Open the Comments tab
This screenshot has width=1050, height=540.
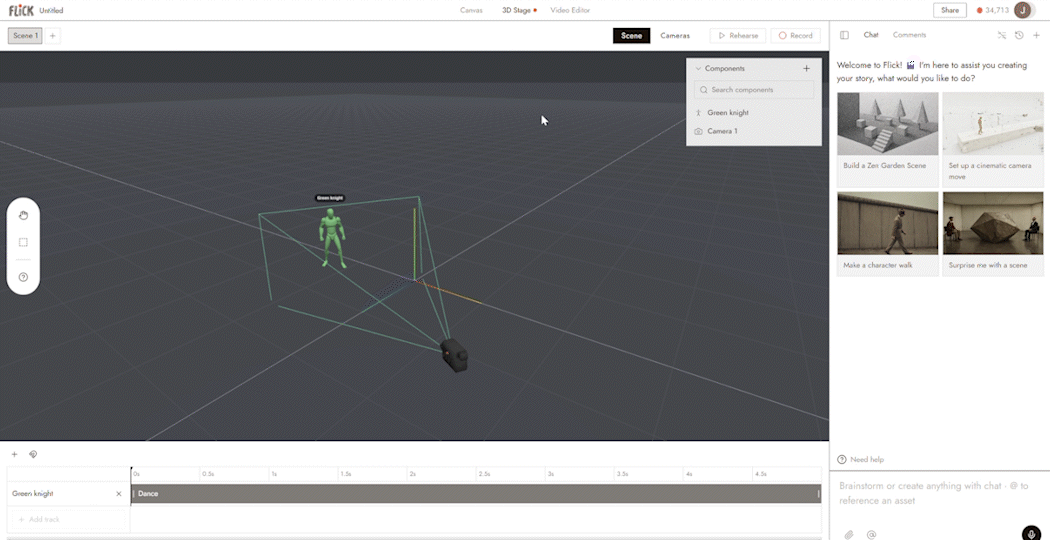pyautogui.click(x=909, y=35)
